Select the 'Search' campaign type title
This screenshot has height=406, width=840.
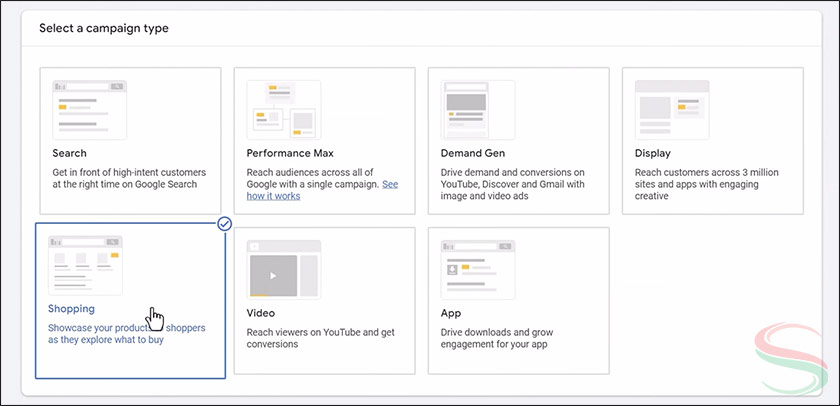70,154
